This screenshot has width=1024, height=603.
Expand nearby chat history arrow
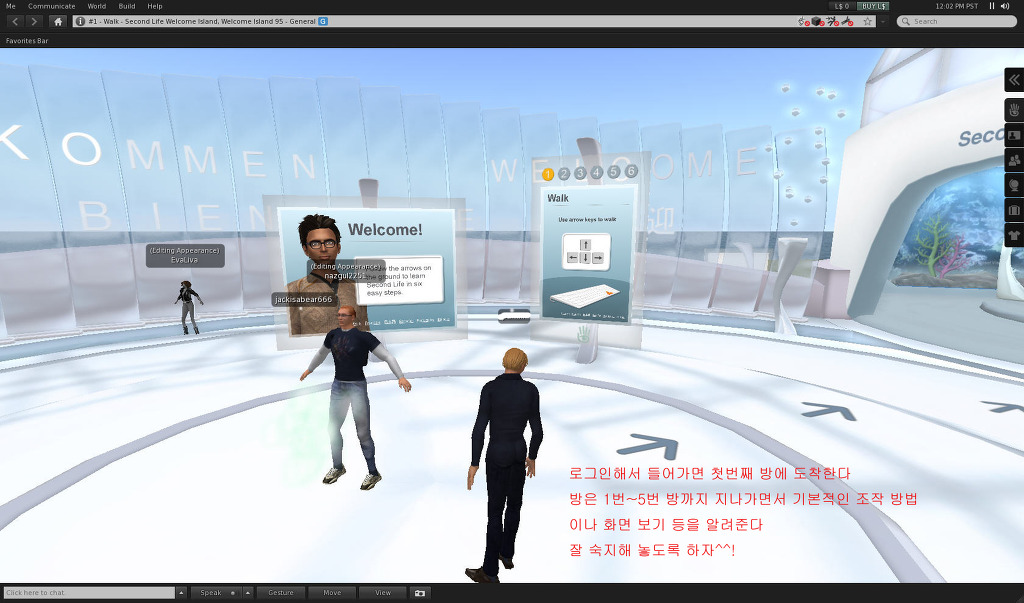182,593
